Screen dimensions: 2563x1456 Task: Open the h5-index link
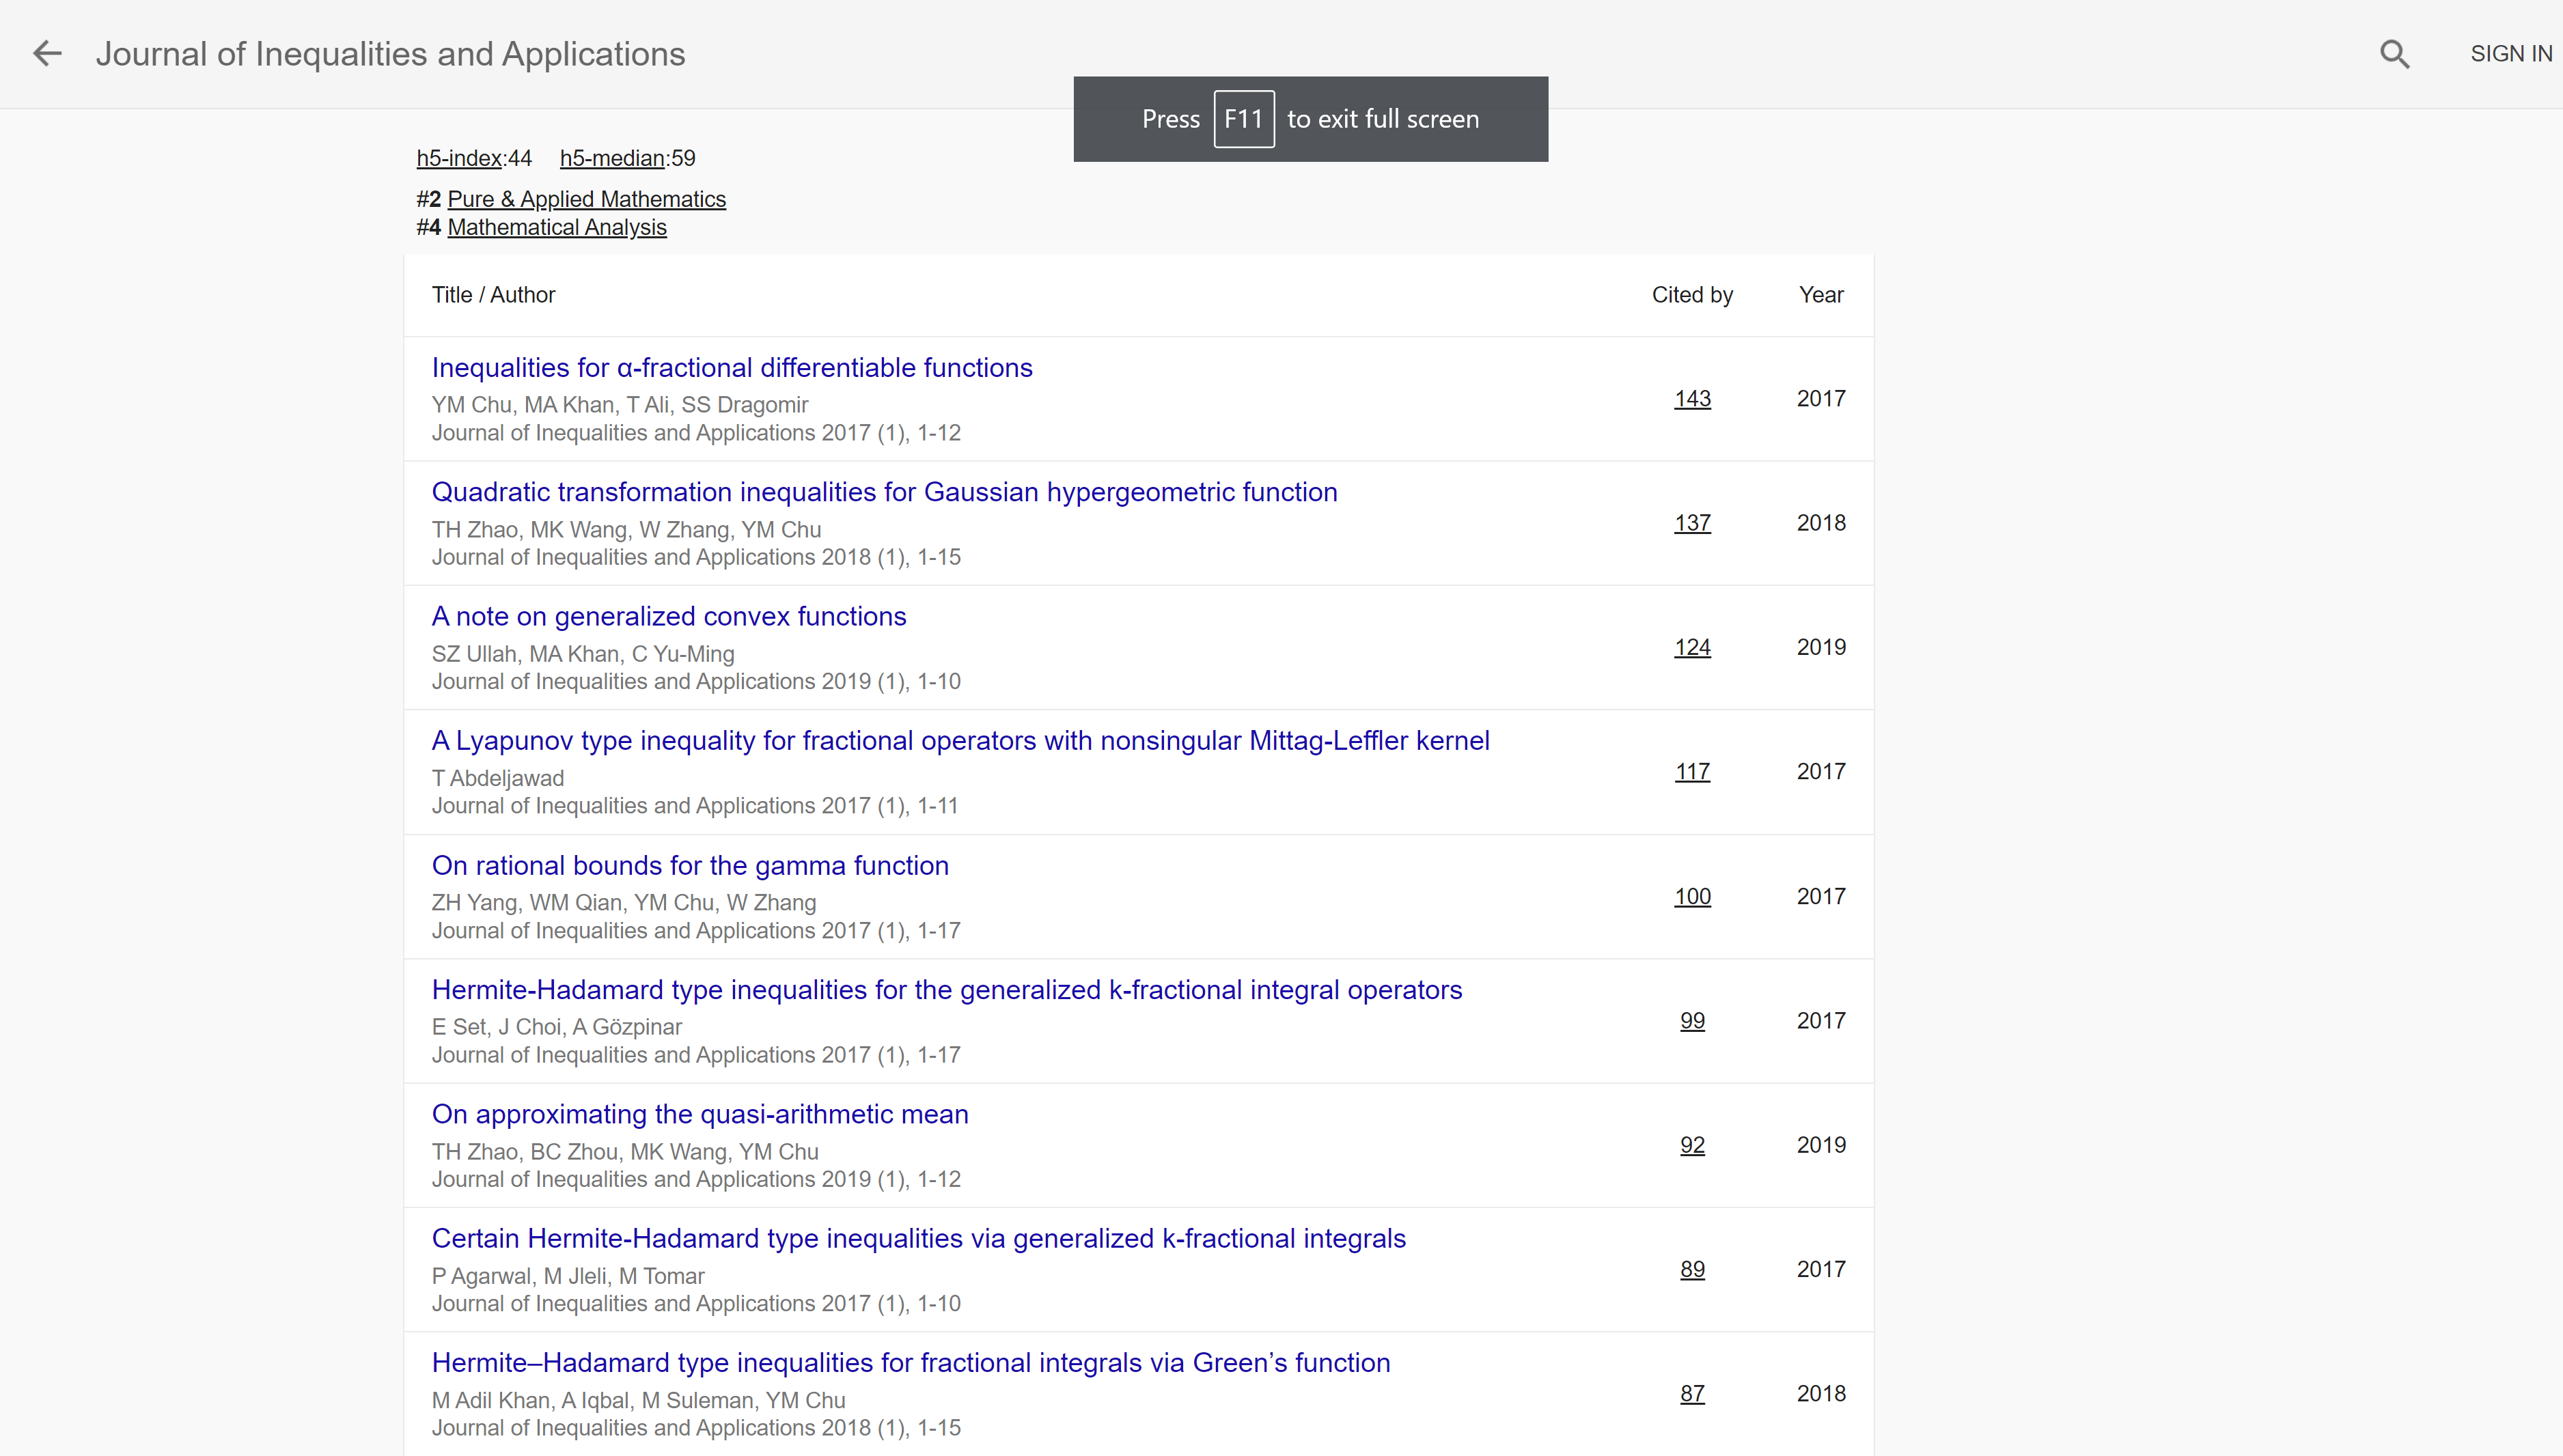tap(459, 158)
